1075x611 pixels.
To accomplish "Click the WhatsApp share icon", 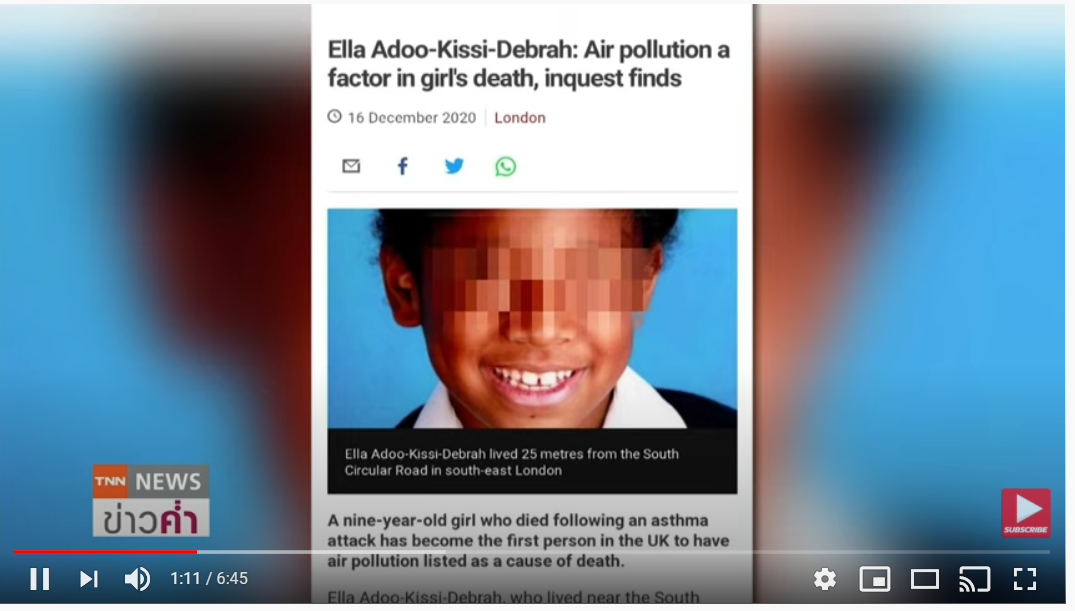I will [505, 167].
